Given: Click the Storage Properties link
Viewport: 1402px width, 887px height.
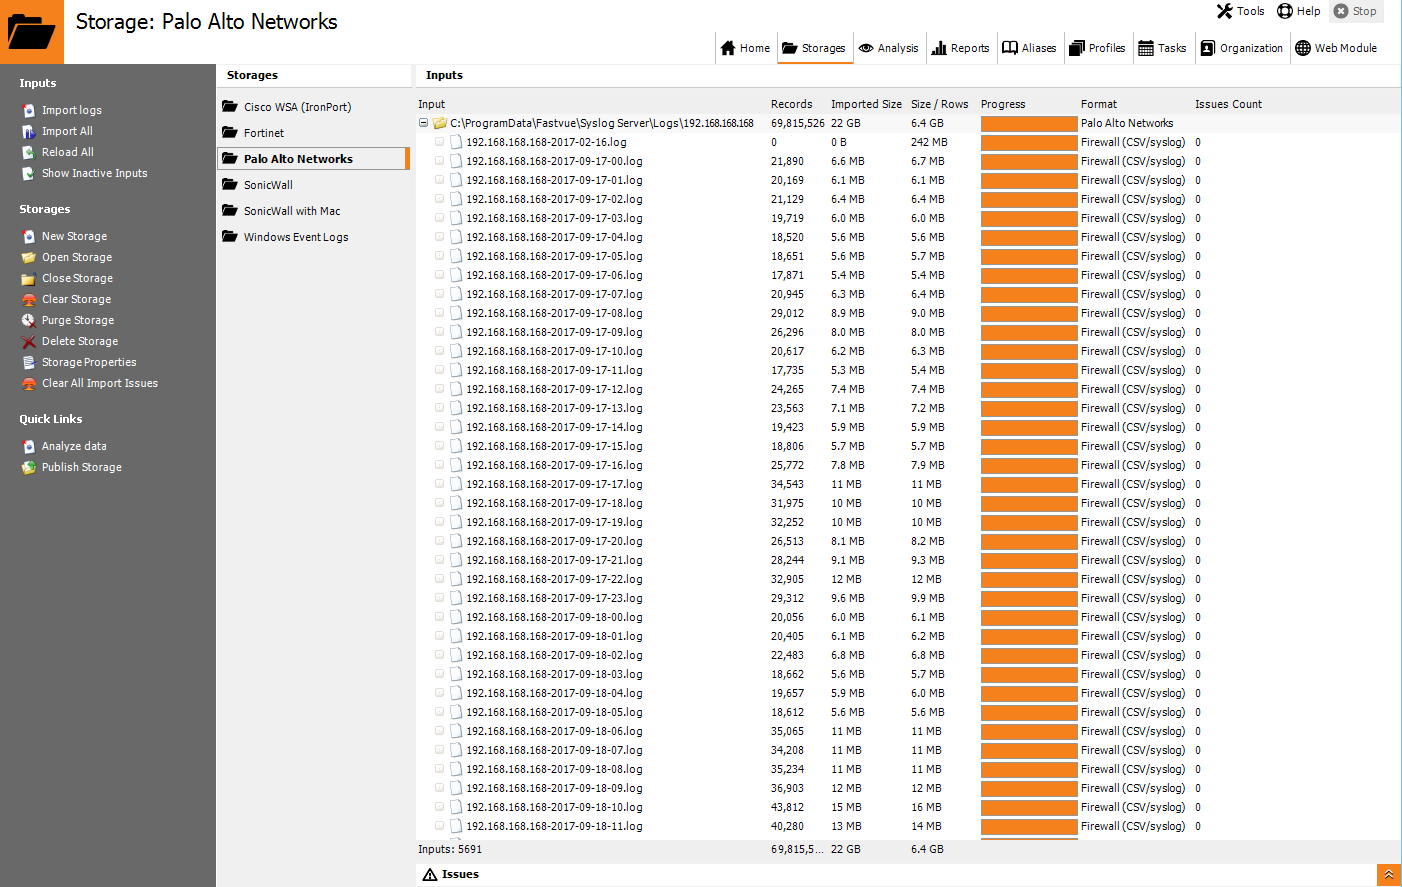Looking at the screenshot, I should 89,362.
